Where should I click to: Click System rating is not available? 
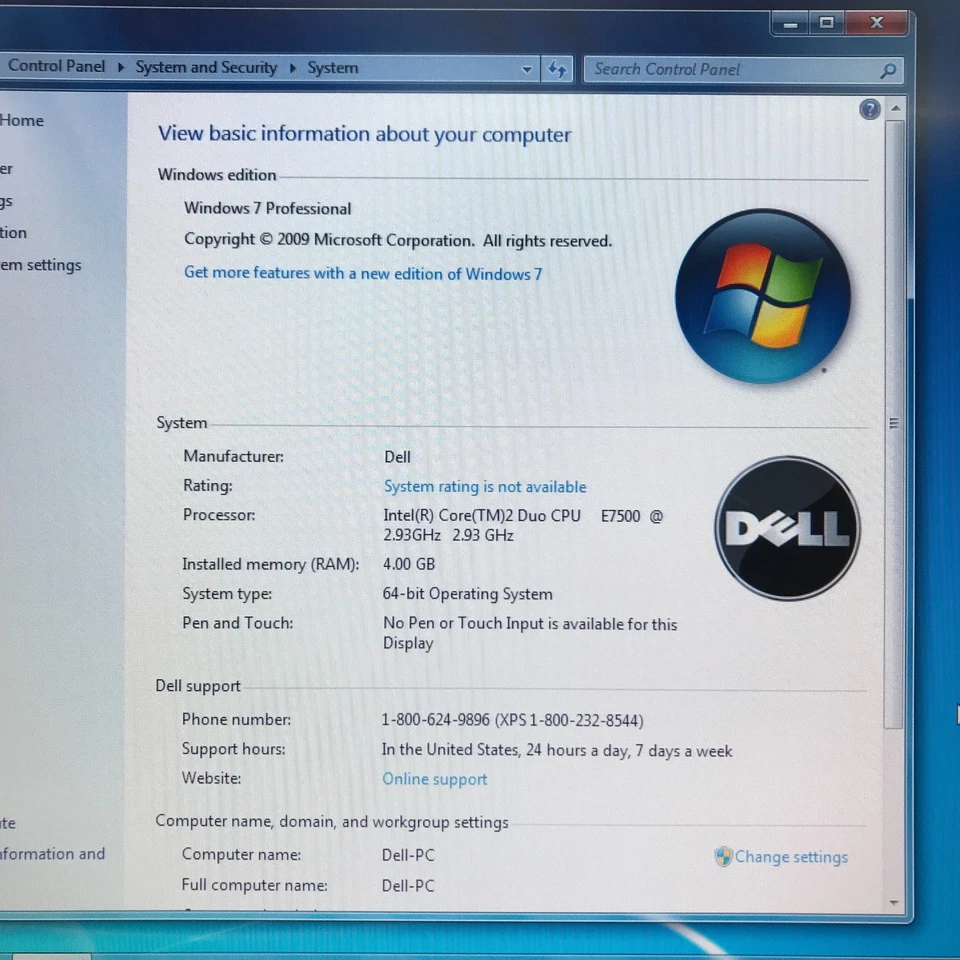click(x=485, y=487)
